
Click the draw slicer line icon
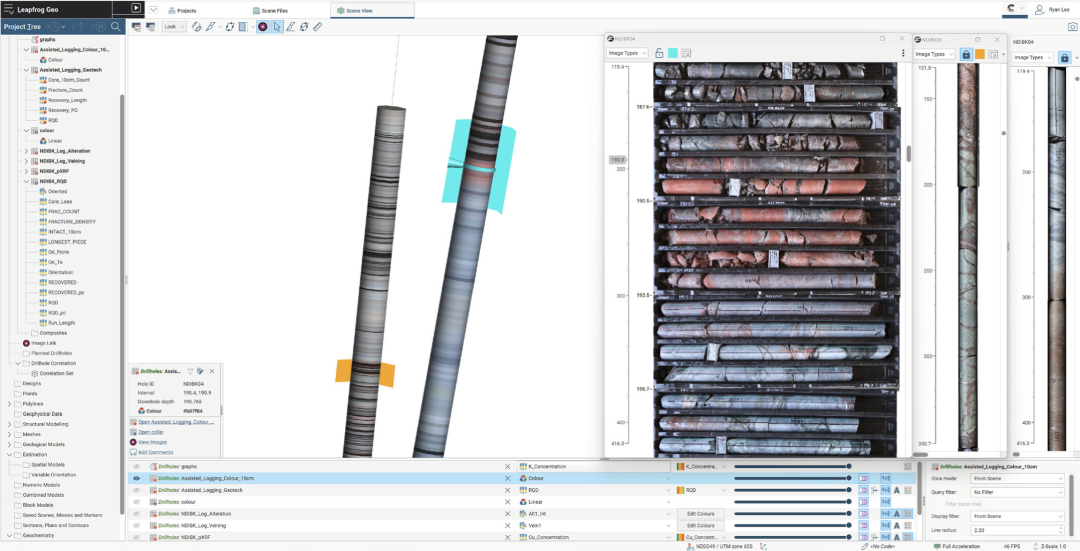pyautogui.click(x=211, y=27)
